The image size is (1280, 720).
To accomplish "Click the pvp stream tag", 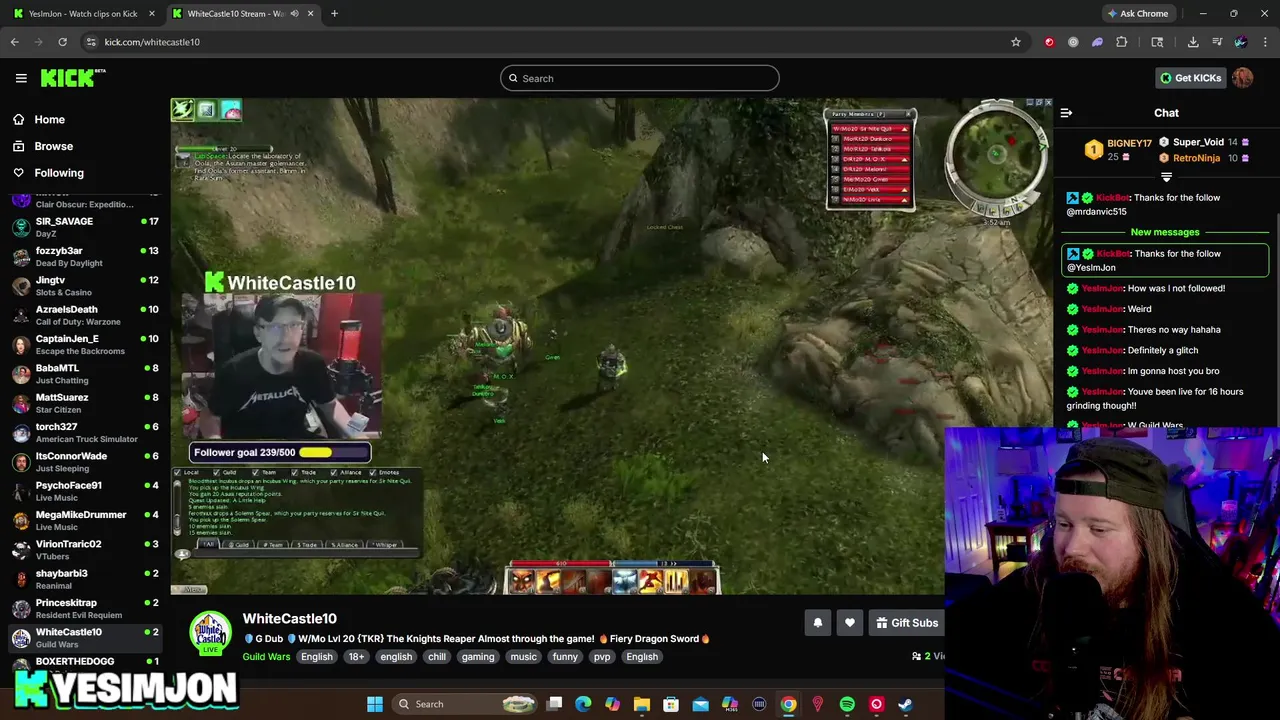I will [x=602, y=657].
